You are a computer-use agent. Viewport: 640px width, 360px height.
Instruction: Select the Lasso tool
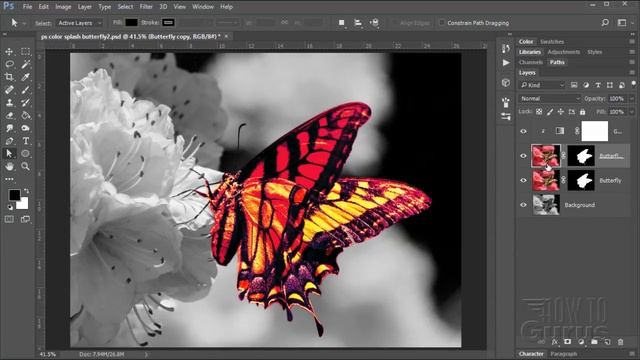[9, 64]
